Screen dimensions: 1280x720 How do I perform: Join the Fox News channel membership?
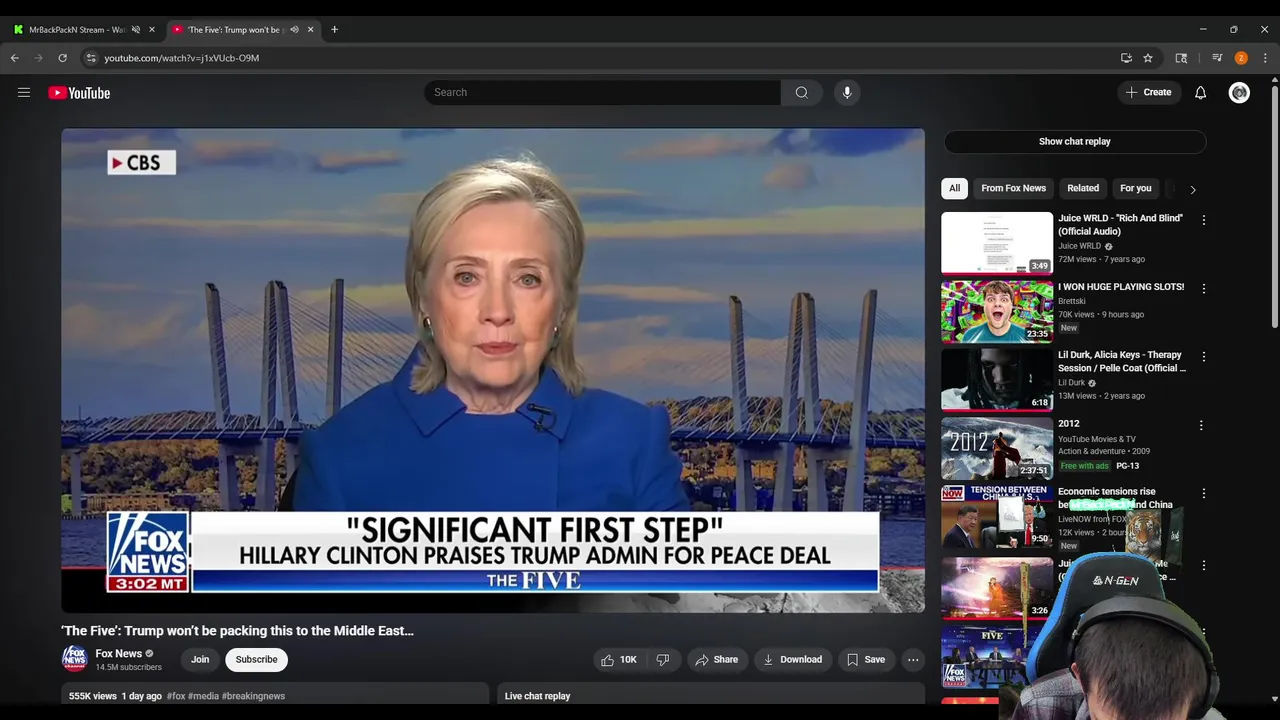click(200, 660)
